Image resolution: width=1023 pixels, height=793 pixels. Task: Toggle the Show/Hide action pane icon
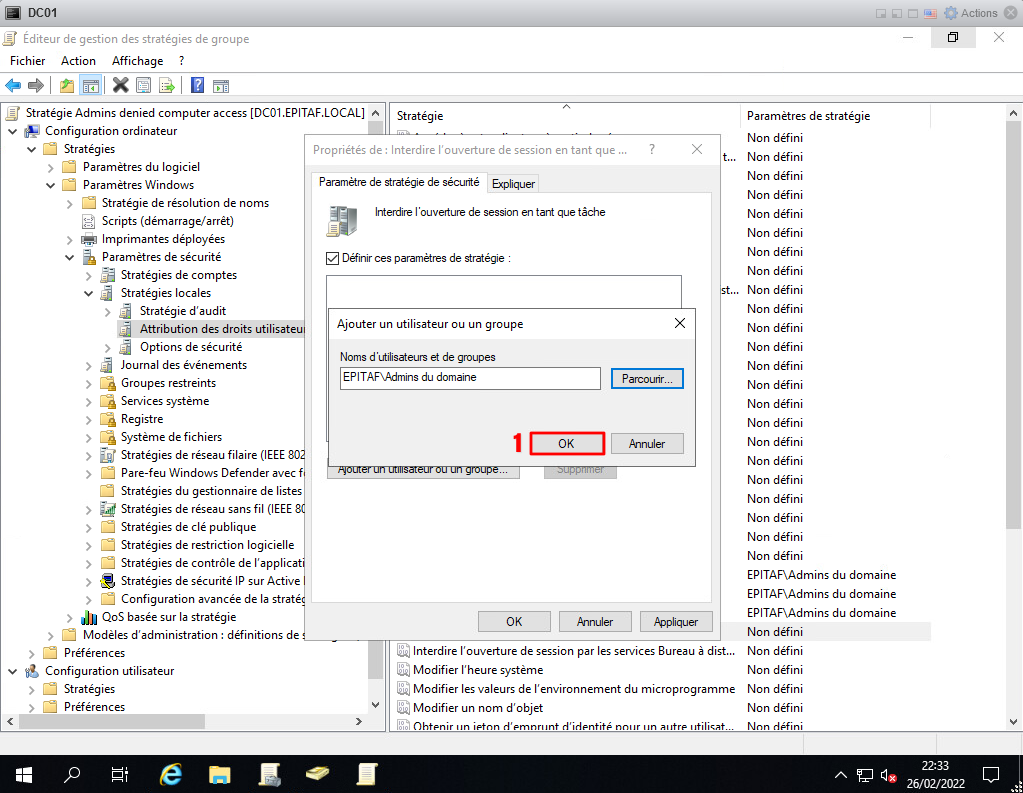[x=221, y=86]
